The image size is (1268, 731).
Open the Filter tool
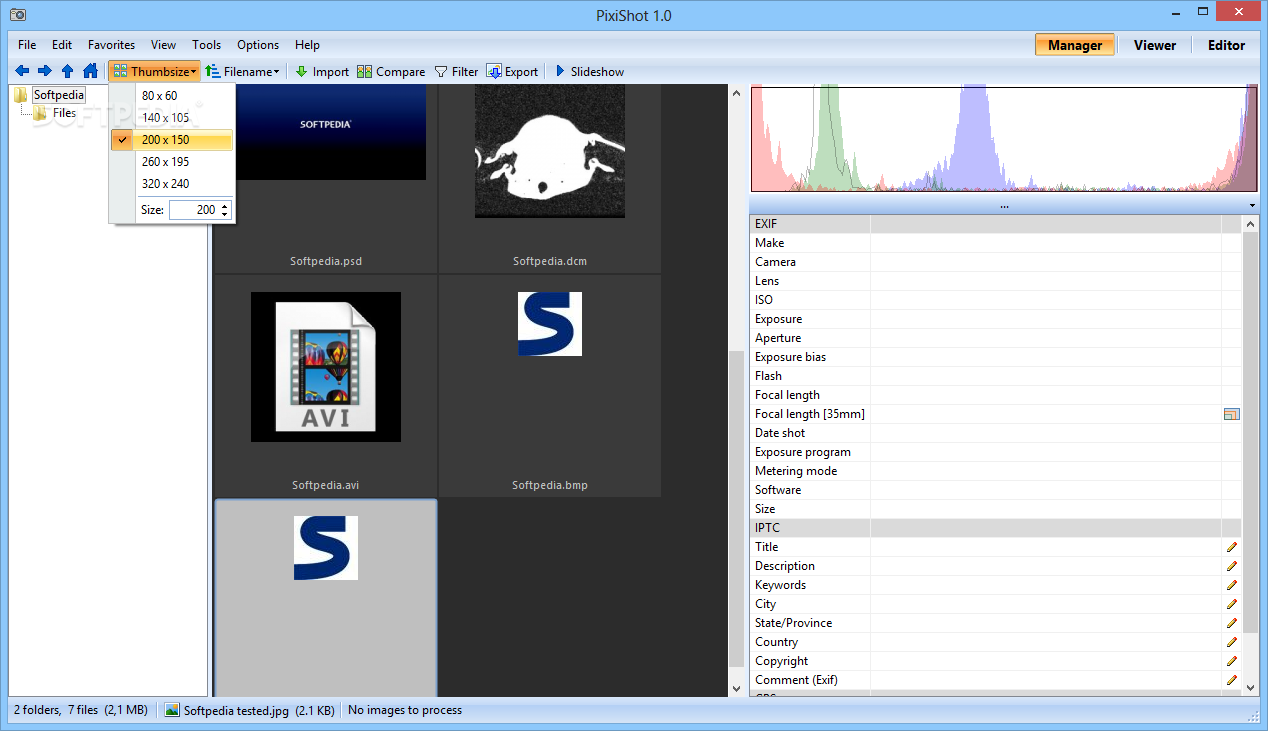[x=456, y=71]
